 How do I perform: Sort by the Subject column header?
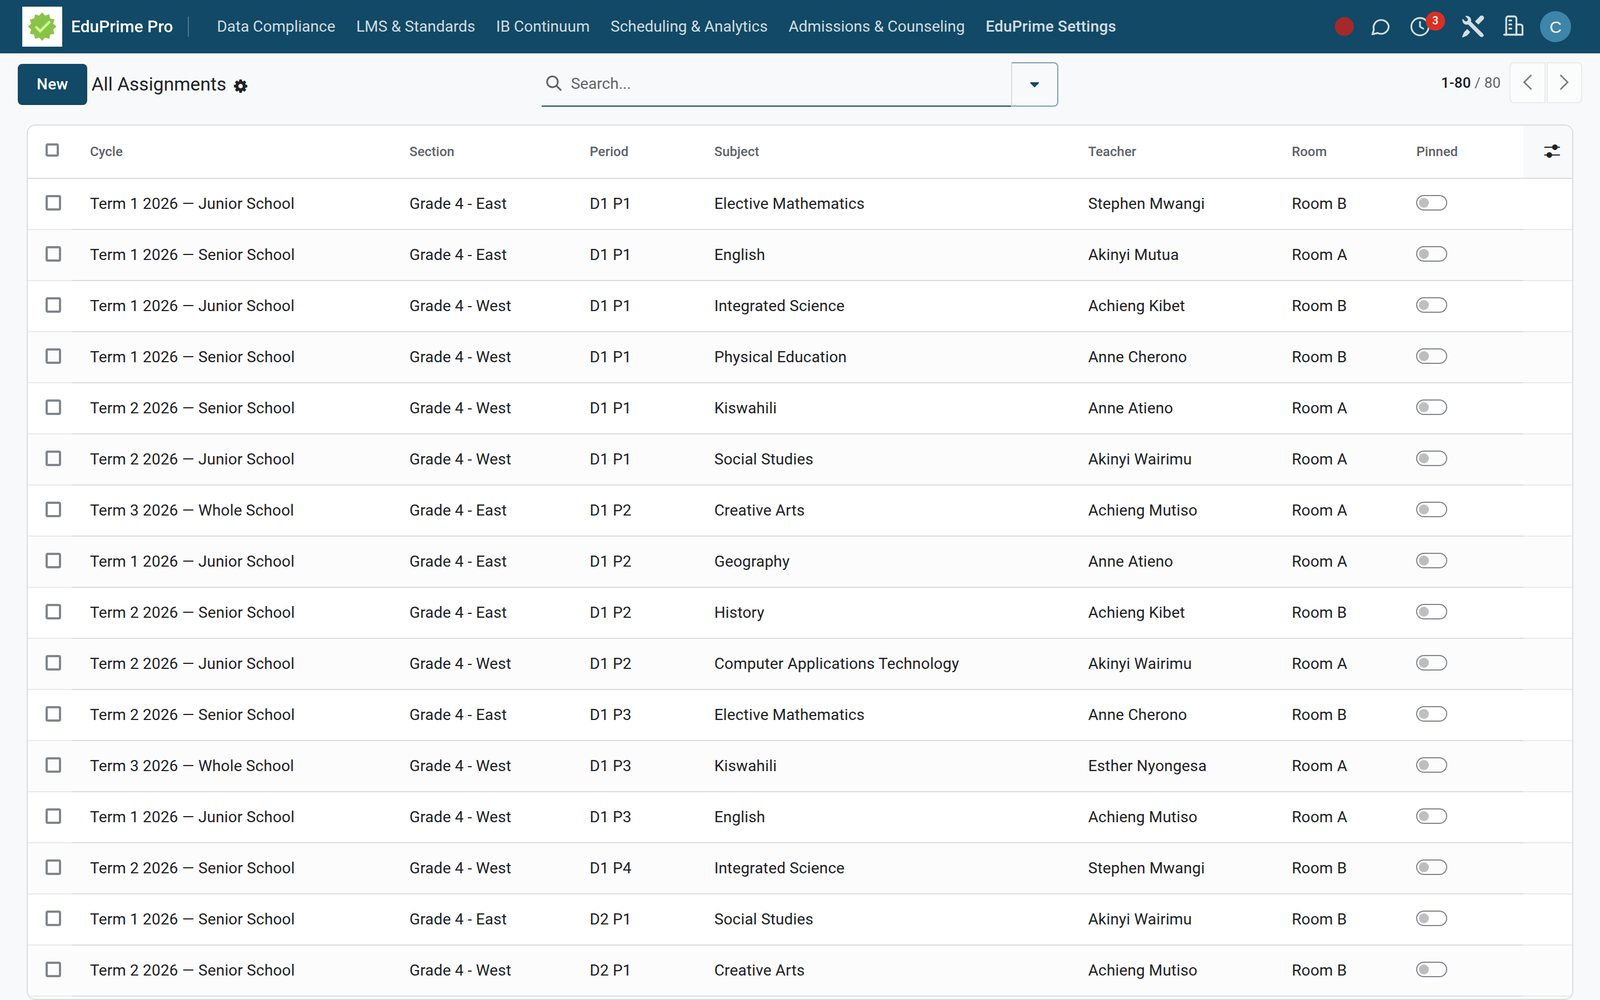736,152
